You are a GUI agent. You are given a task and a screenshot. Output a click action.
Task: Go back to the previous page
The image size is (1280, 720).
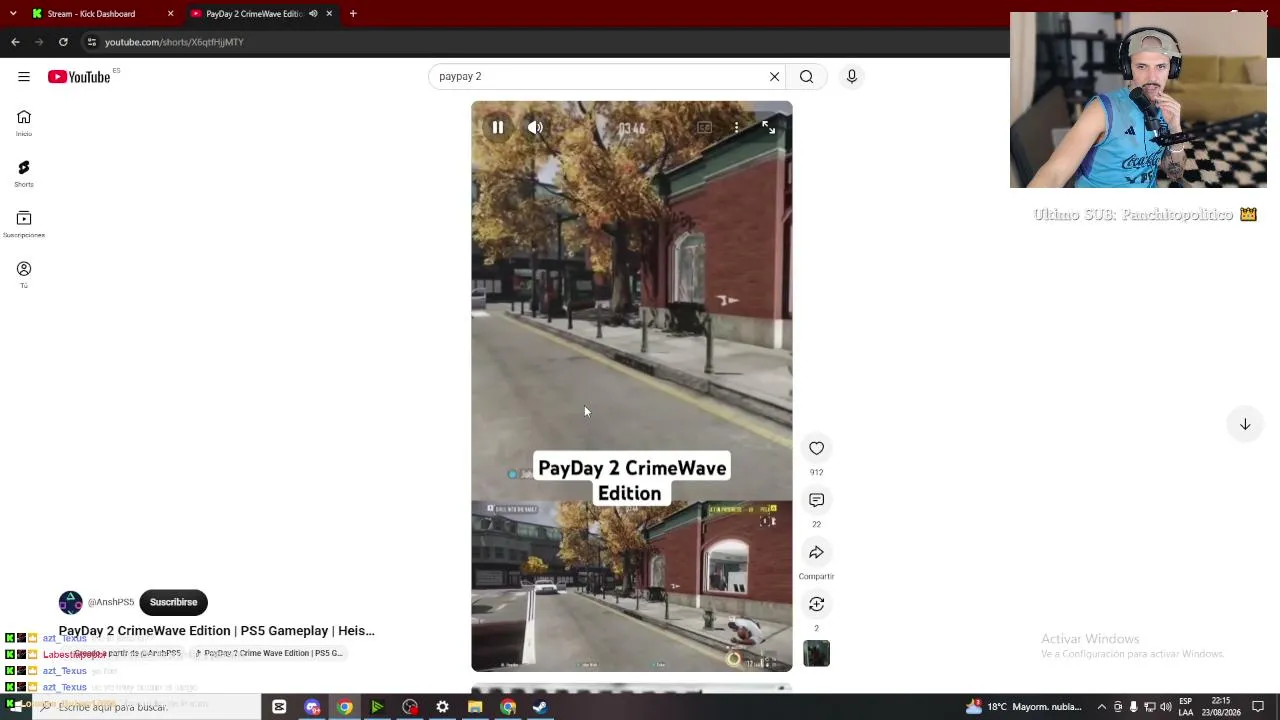click(x=15, y=42)
